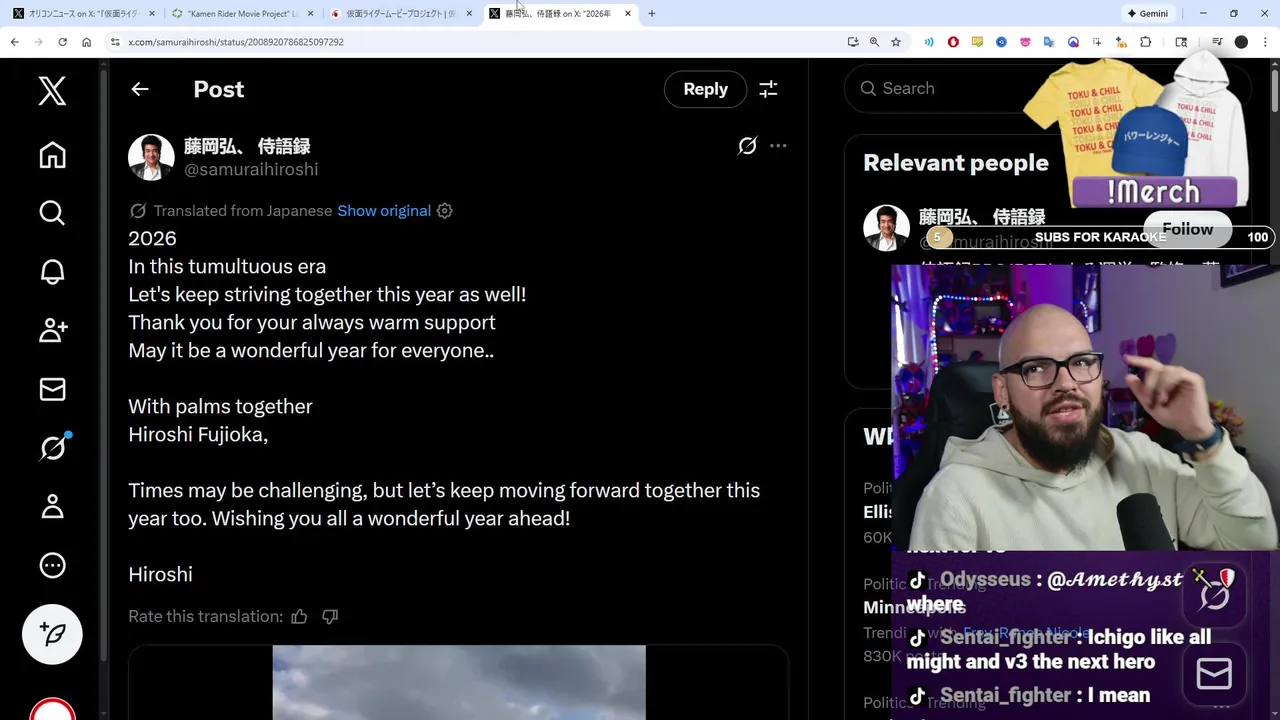1280x720 pixels.
Task: Open Extensions puzzle icon
Action: point(1146,42)
